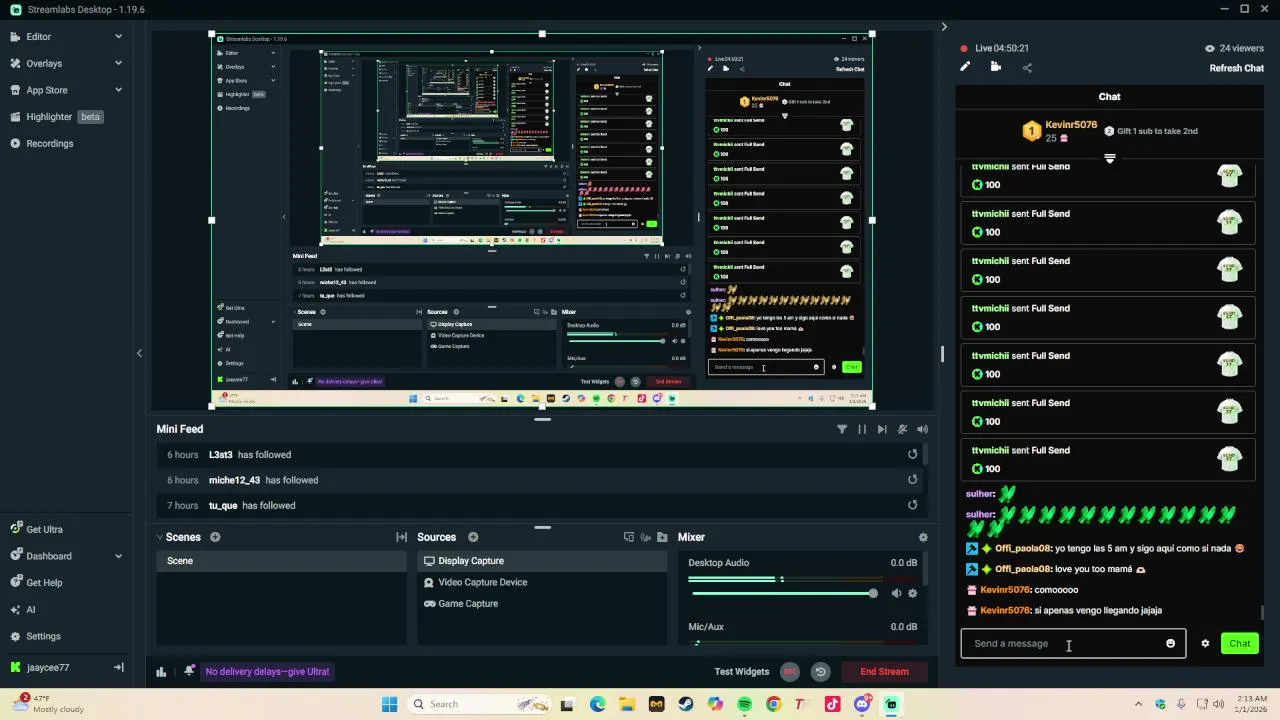
Task: Open the Recordings page
Action: pos(49,143)
